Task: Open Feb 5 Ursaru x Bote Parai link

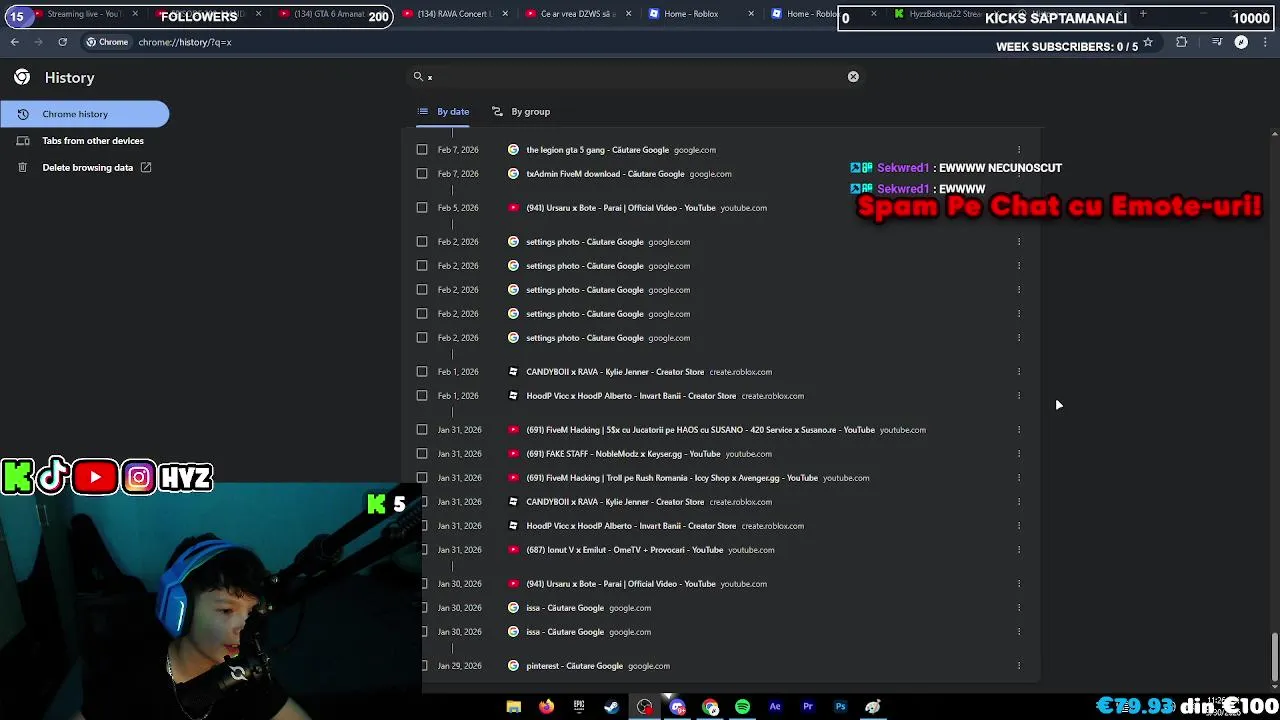Action: 621,208
